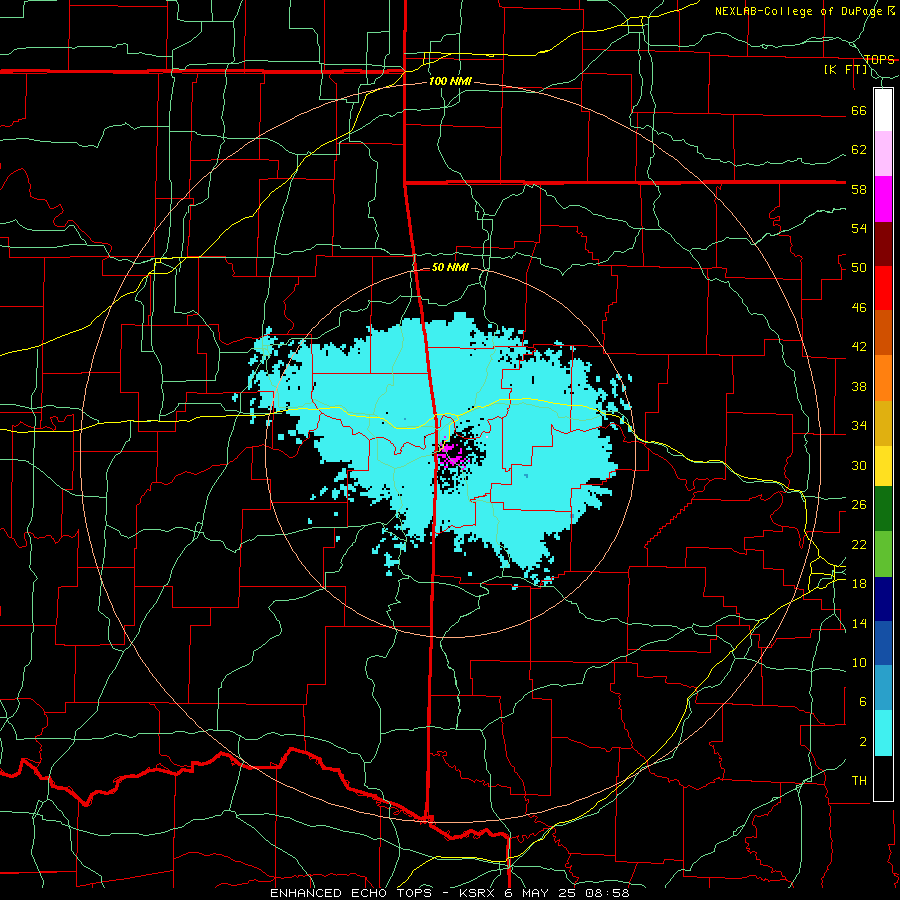Click the bright orange legend swatch

883,378
